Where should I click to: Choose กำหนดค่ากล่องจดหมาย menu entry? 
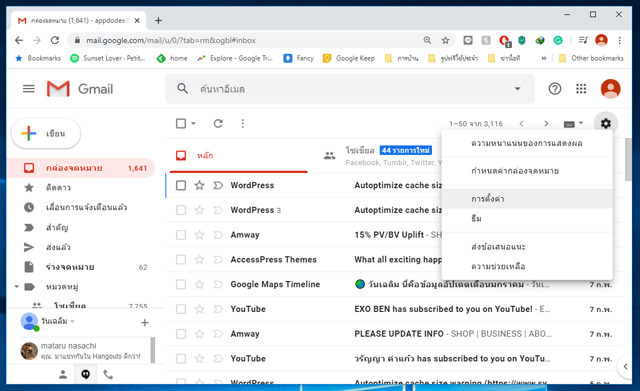click(x=527, y=171)
